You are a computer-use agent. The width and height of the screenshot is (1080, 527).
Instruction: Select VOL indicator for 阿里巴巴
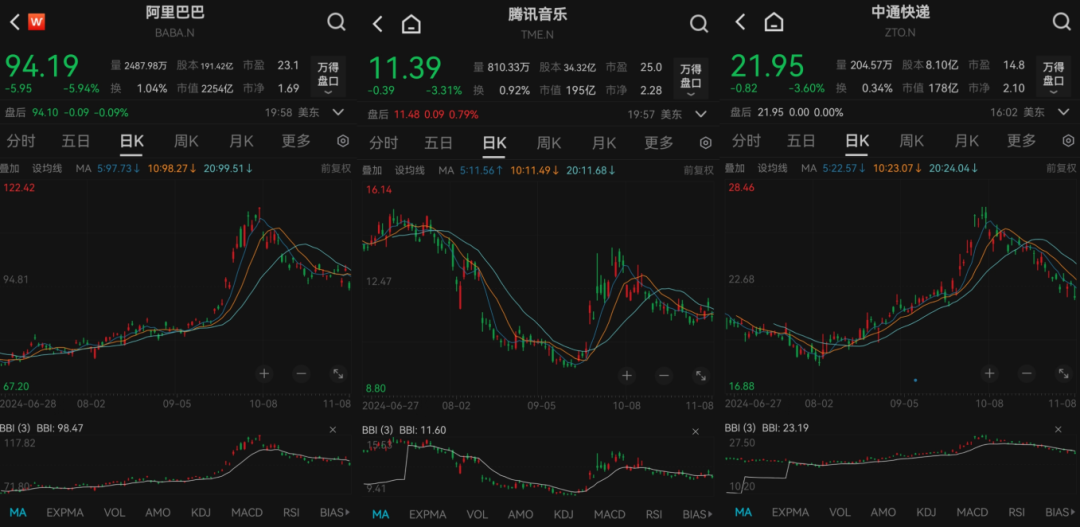(x=114, y=513)
